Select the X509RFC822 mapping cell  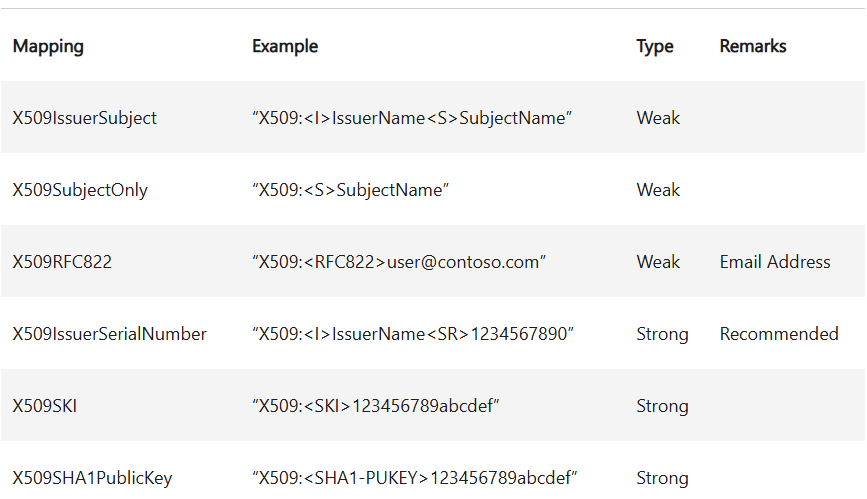pyautogui.click(x=62, y=262)
